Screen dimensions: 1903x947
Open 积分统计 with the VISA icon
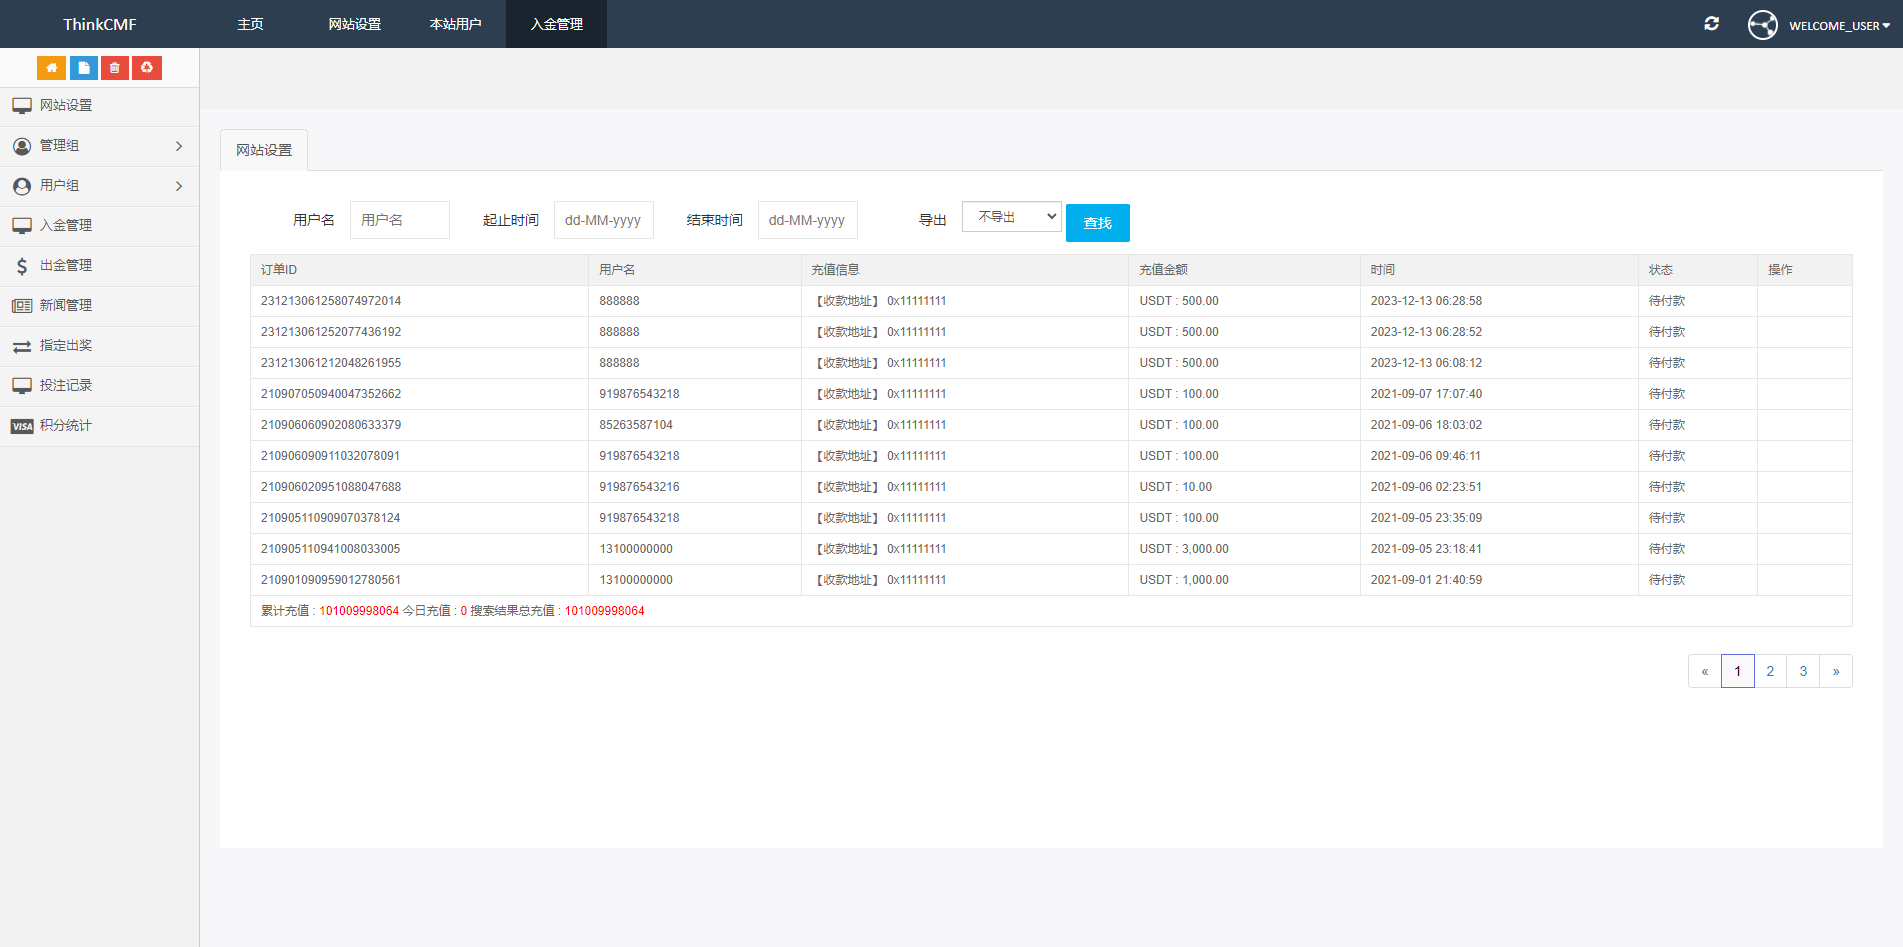[65, 426]
